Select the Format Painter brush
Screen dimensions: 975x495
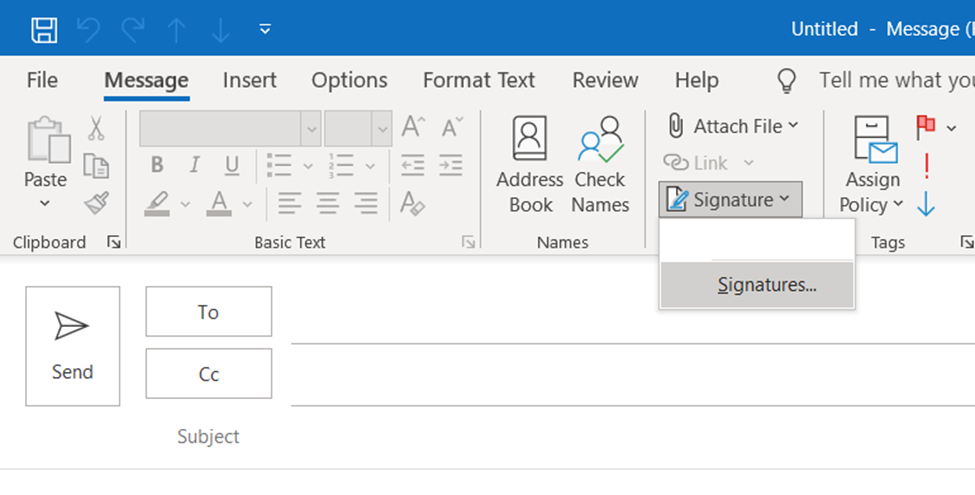coord(96,204)
